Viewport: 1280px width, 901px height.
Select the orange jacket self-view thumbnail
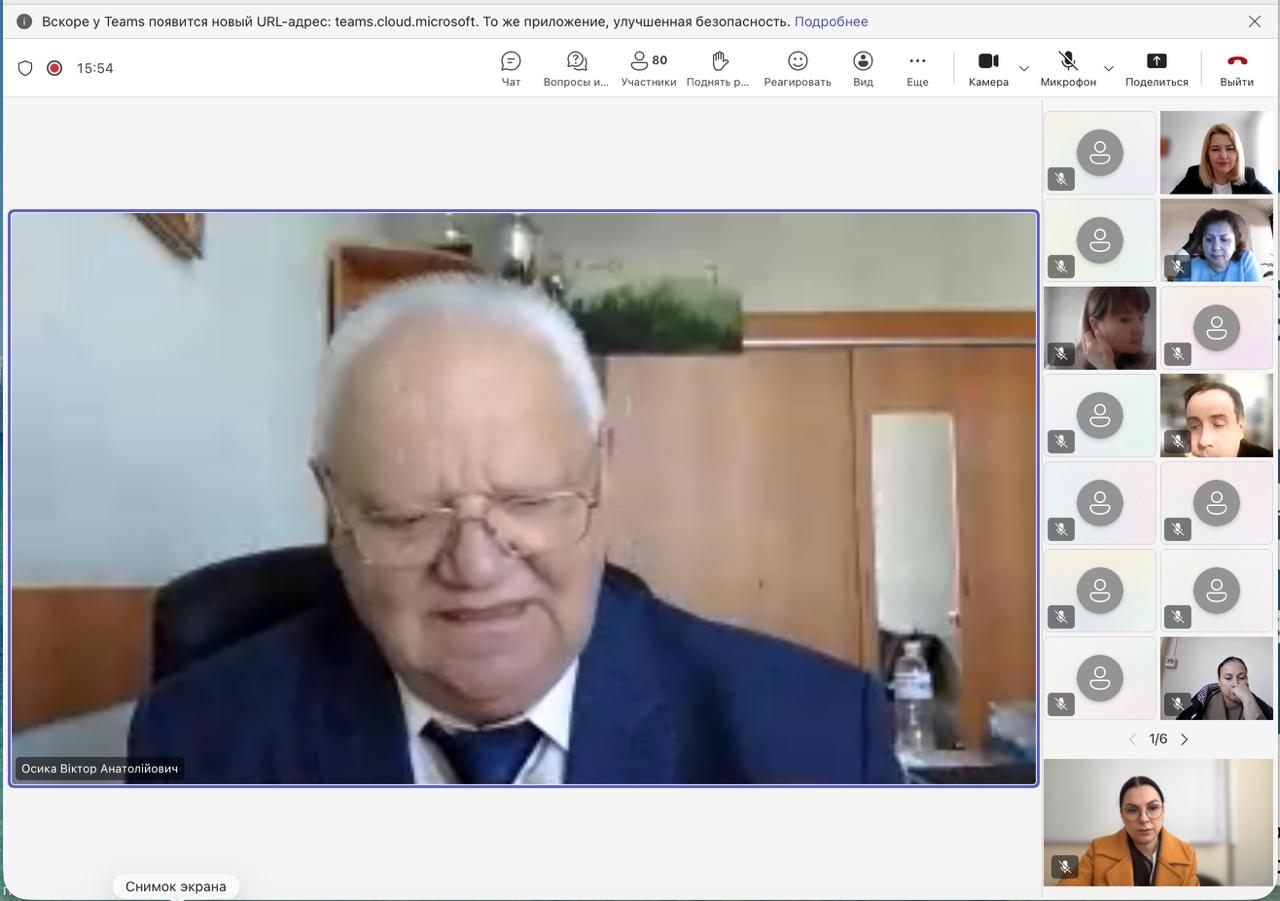pyautogui.click(x=1158, y=822)
